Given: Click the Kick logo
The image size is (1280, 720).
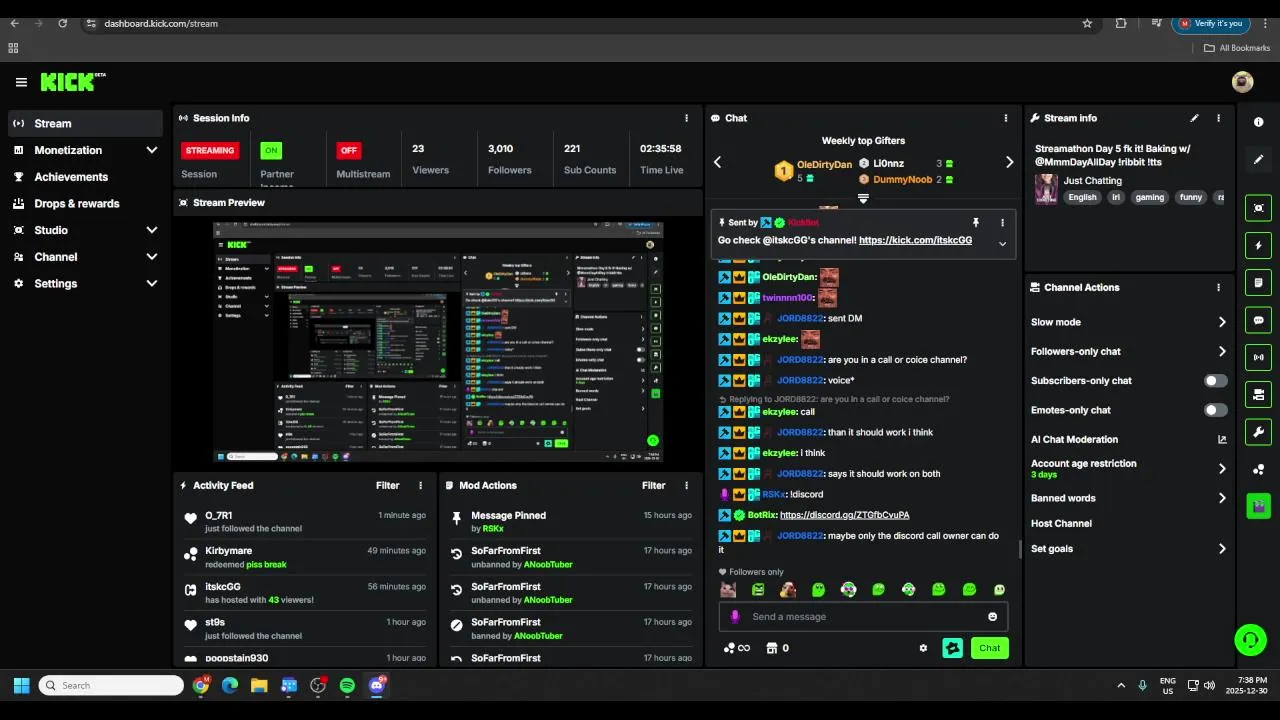Looking at the screenshot, I should click(x=72, y=82).
